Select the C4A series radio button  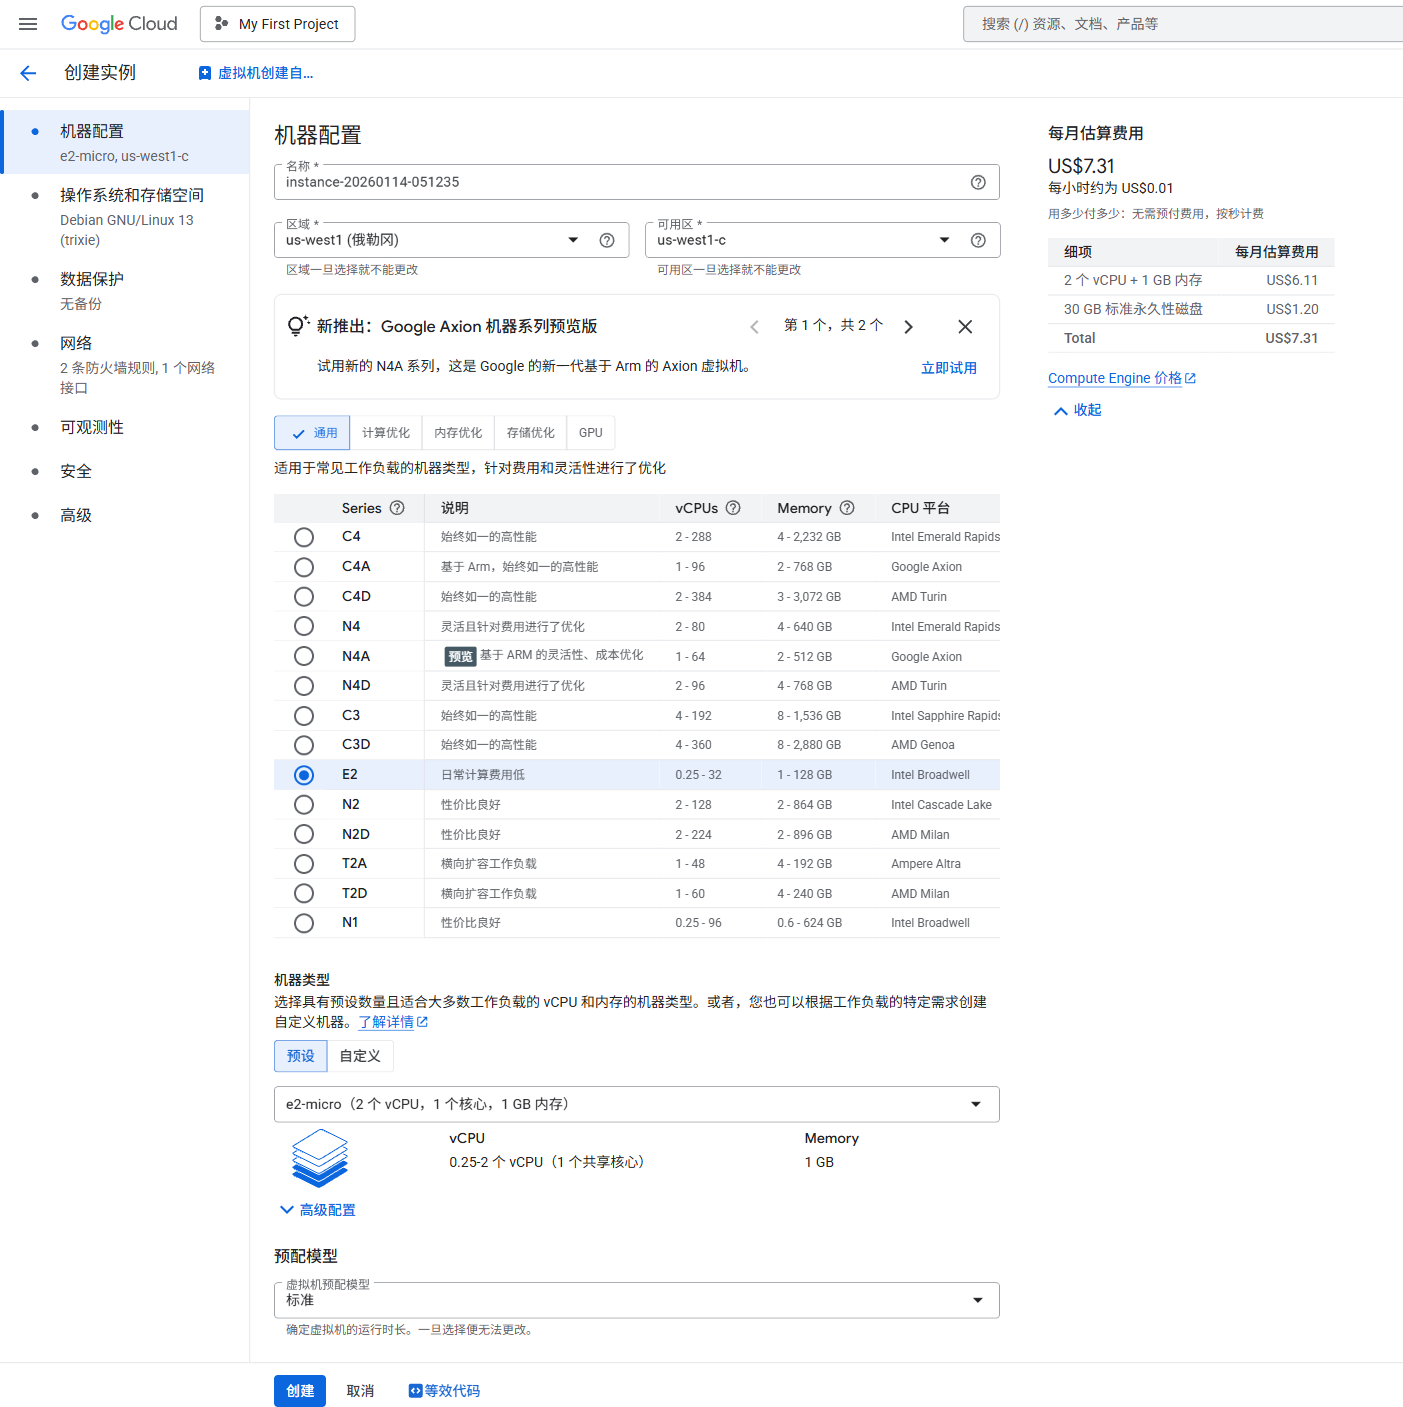click(x=304, y=567)
